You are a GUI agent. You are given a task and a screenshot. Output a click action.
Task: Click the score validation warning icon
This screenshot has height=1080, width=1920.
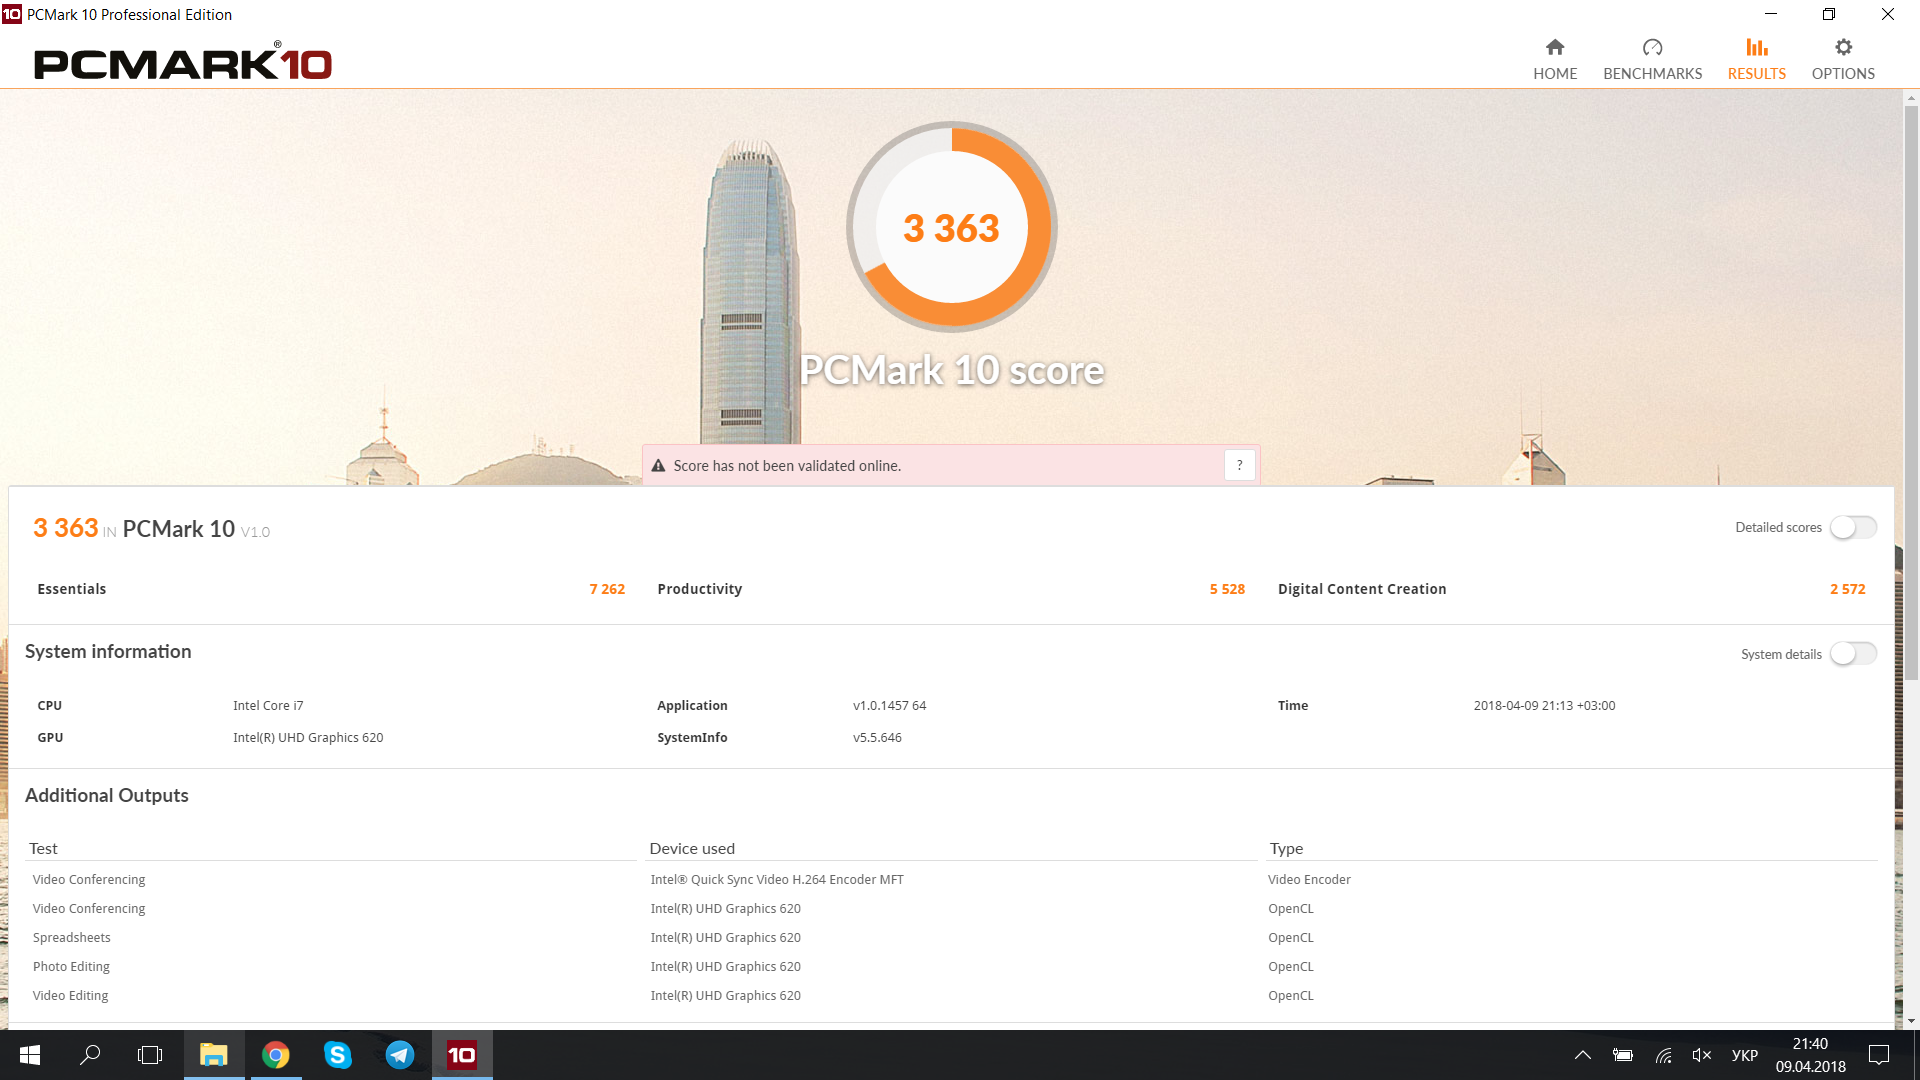pos(658,466)
